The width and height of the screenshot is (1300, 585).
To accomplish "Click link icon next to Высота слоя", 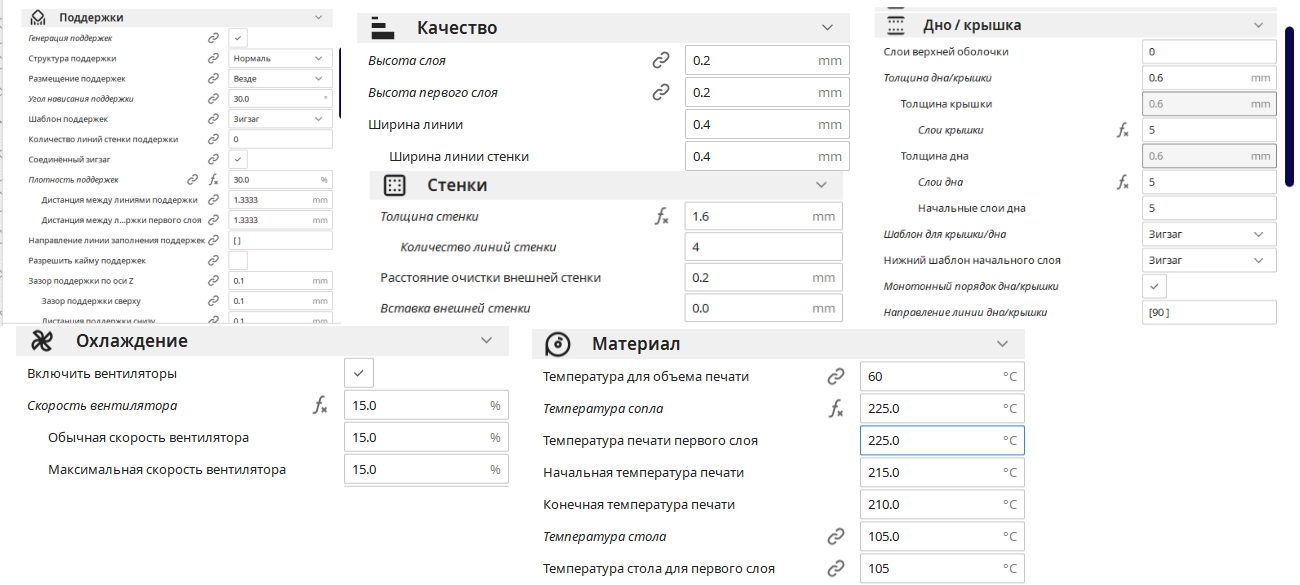I will tap(660, 61).
